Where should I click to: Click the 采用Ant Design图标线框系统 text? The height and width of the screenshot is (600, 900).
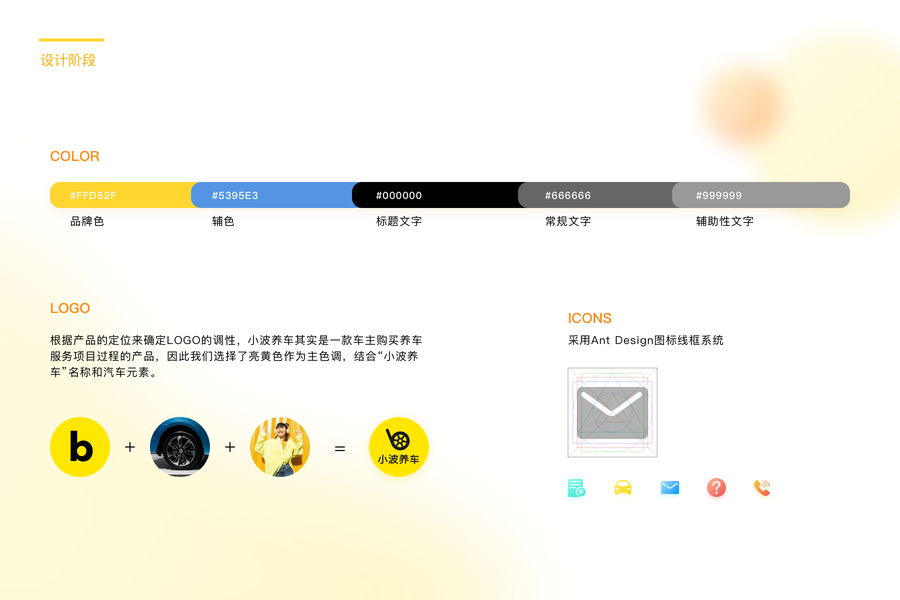[x=646, y=340]
